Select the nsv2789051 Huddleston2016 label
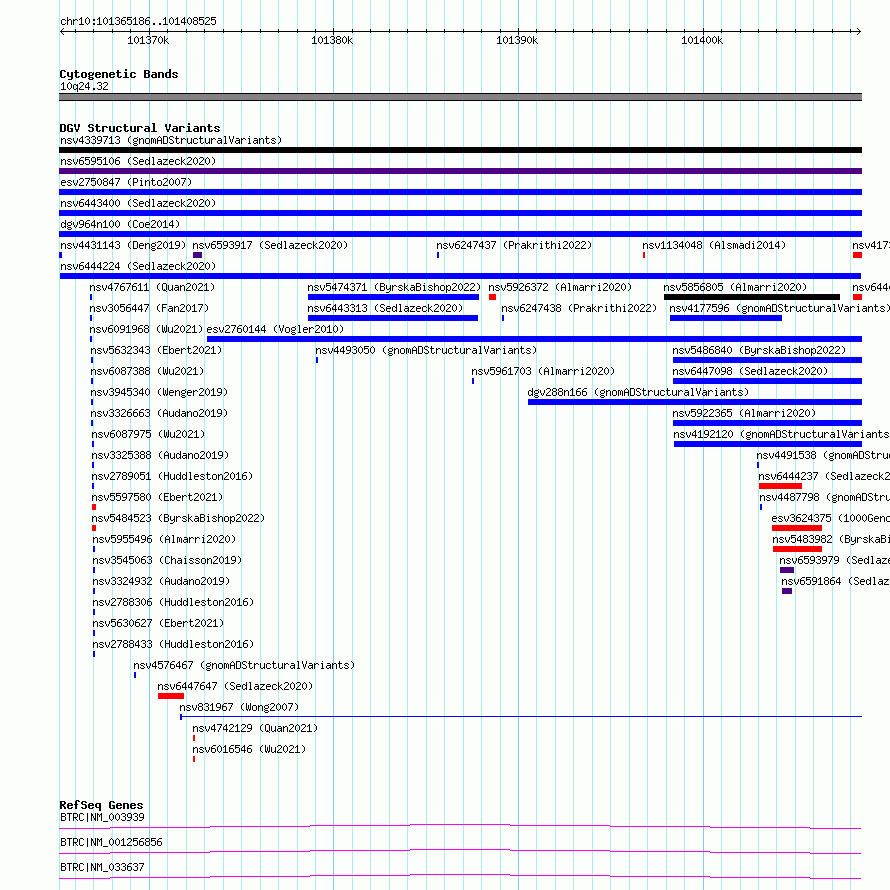The height and width of the screenshot is (890, 890). [x=173, y=476]
